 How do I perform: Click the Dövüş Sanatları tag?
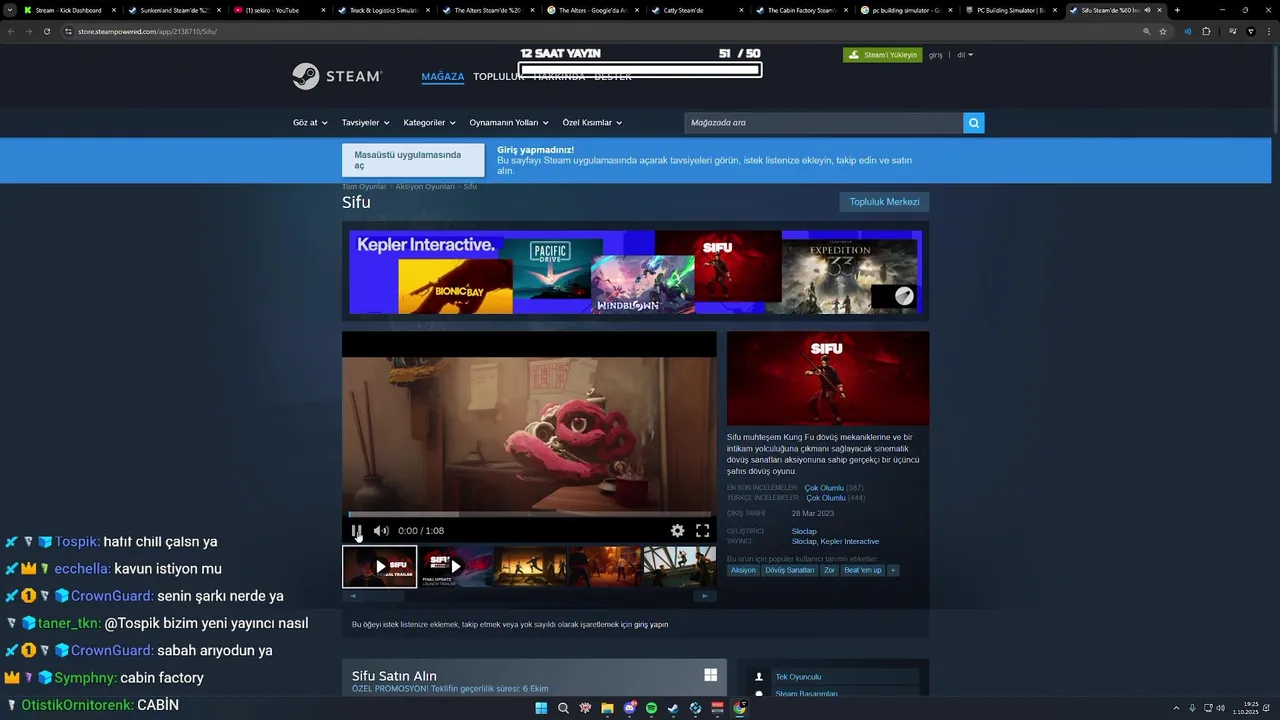[x=790, y=570]
